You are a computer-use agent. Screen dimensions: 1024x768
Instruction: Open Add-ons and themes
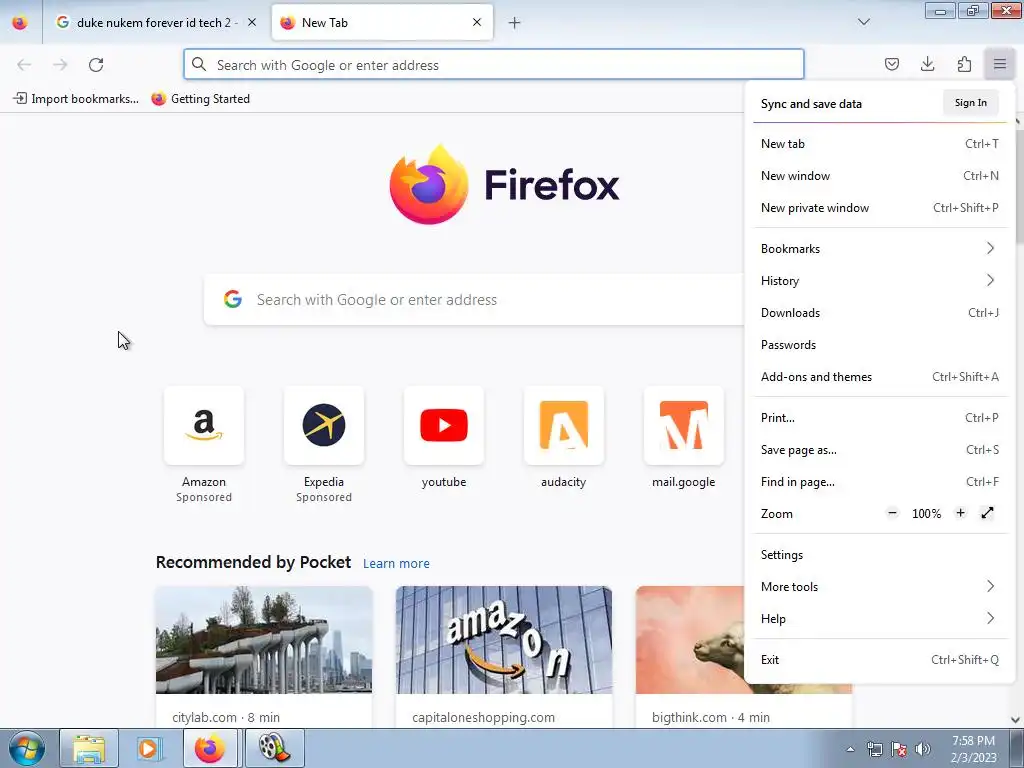880,376
